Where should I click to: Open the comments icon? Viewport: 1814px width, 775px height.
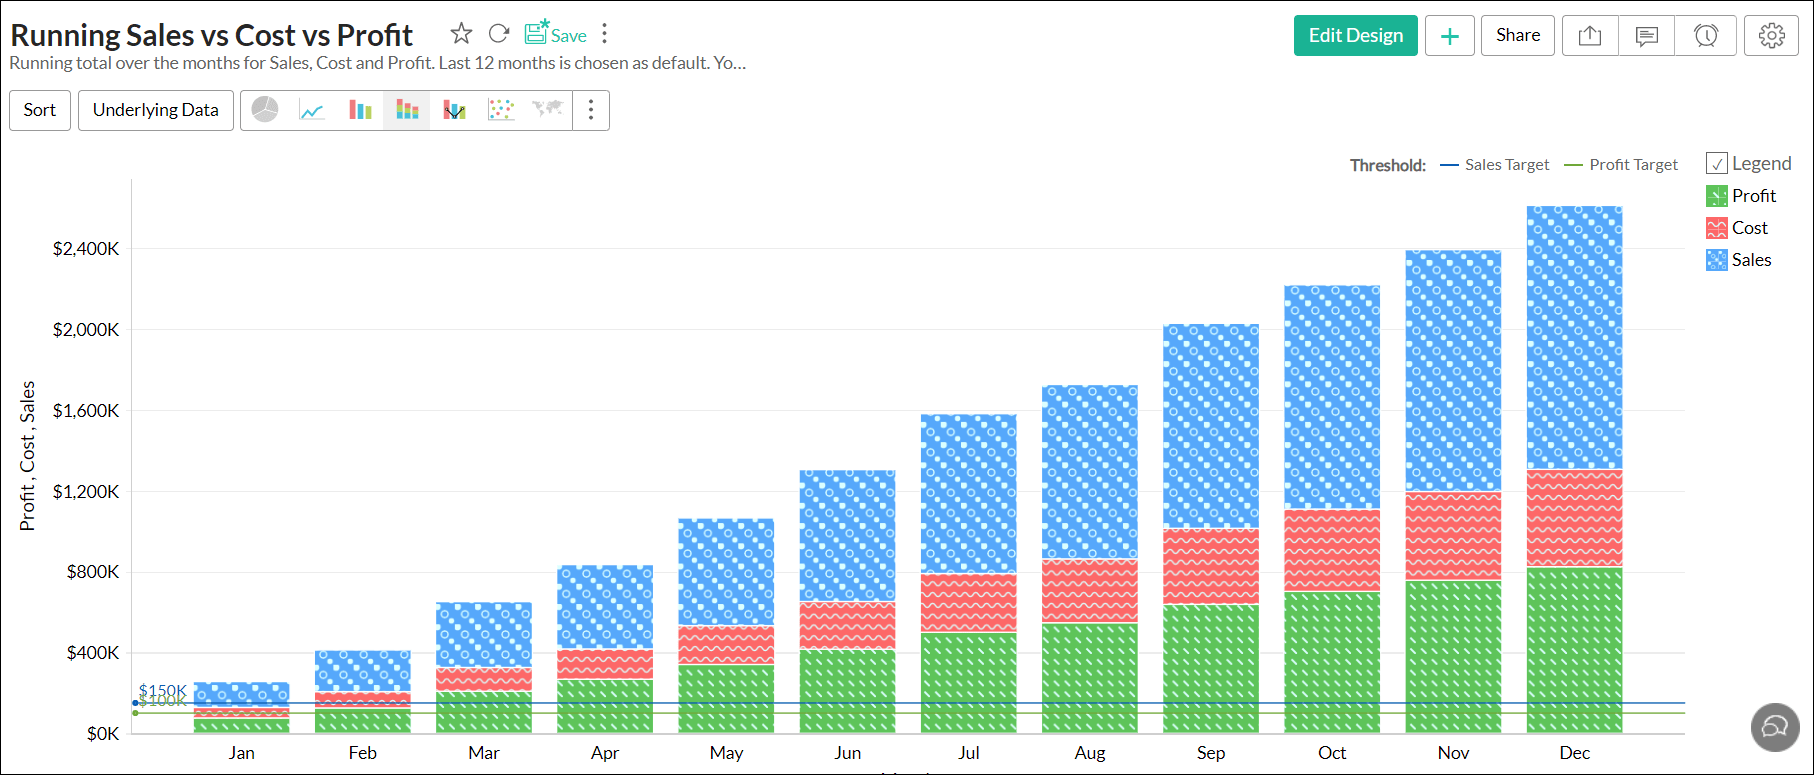(x=1647, y=35)
